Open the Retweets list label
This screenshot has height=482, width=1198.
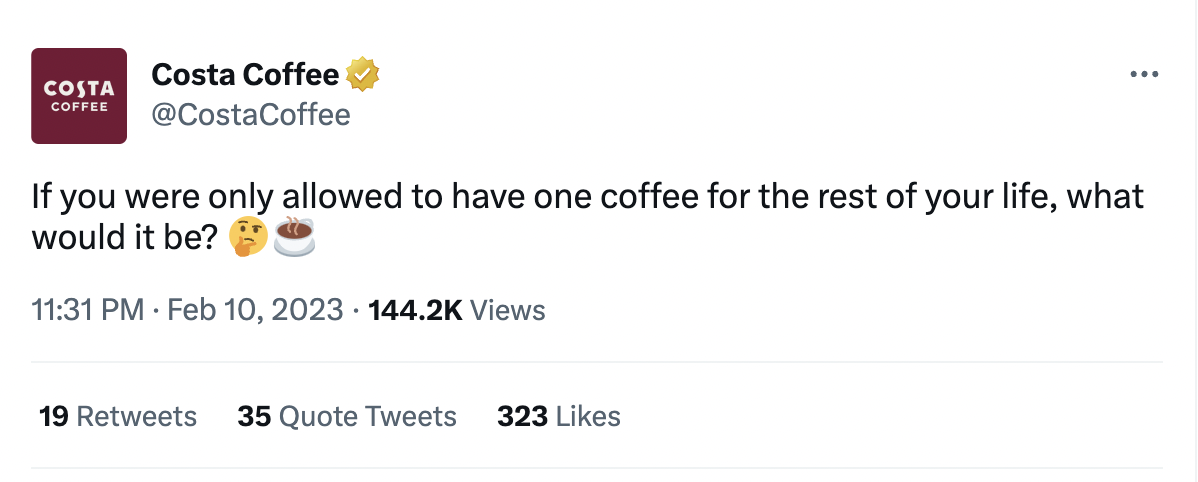pyautogui.click(x=136, y=416)
